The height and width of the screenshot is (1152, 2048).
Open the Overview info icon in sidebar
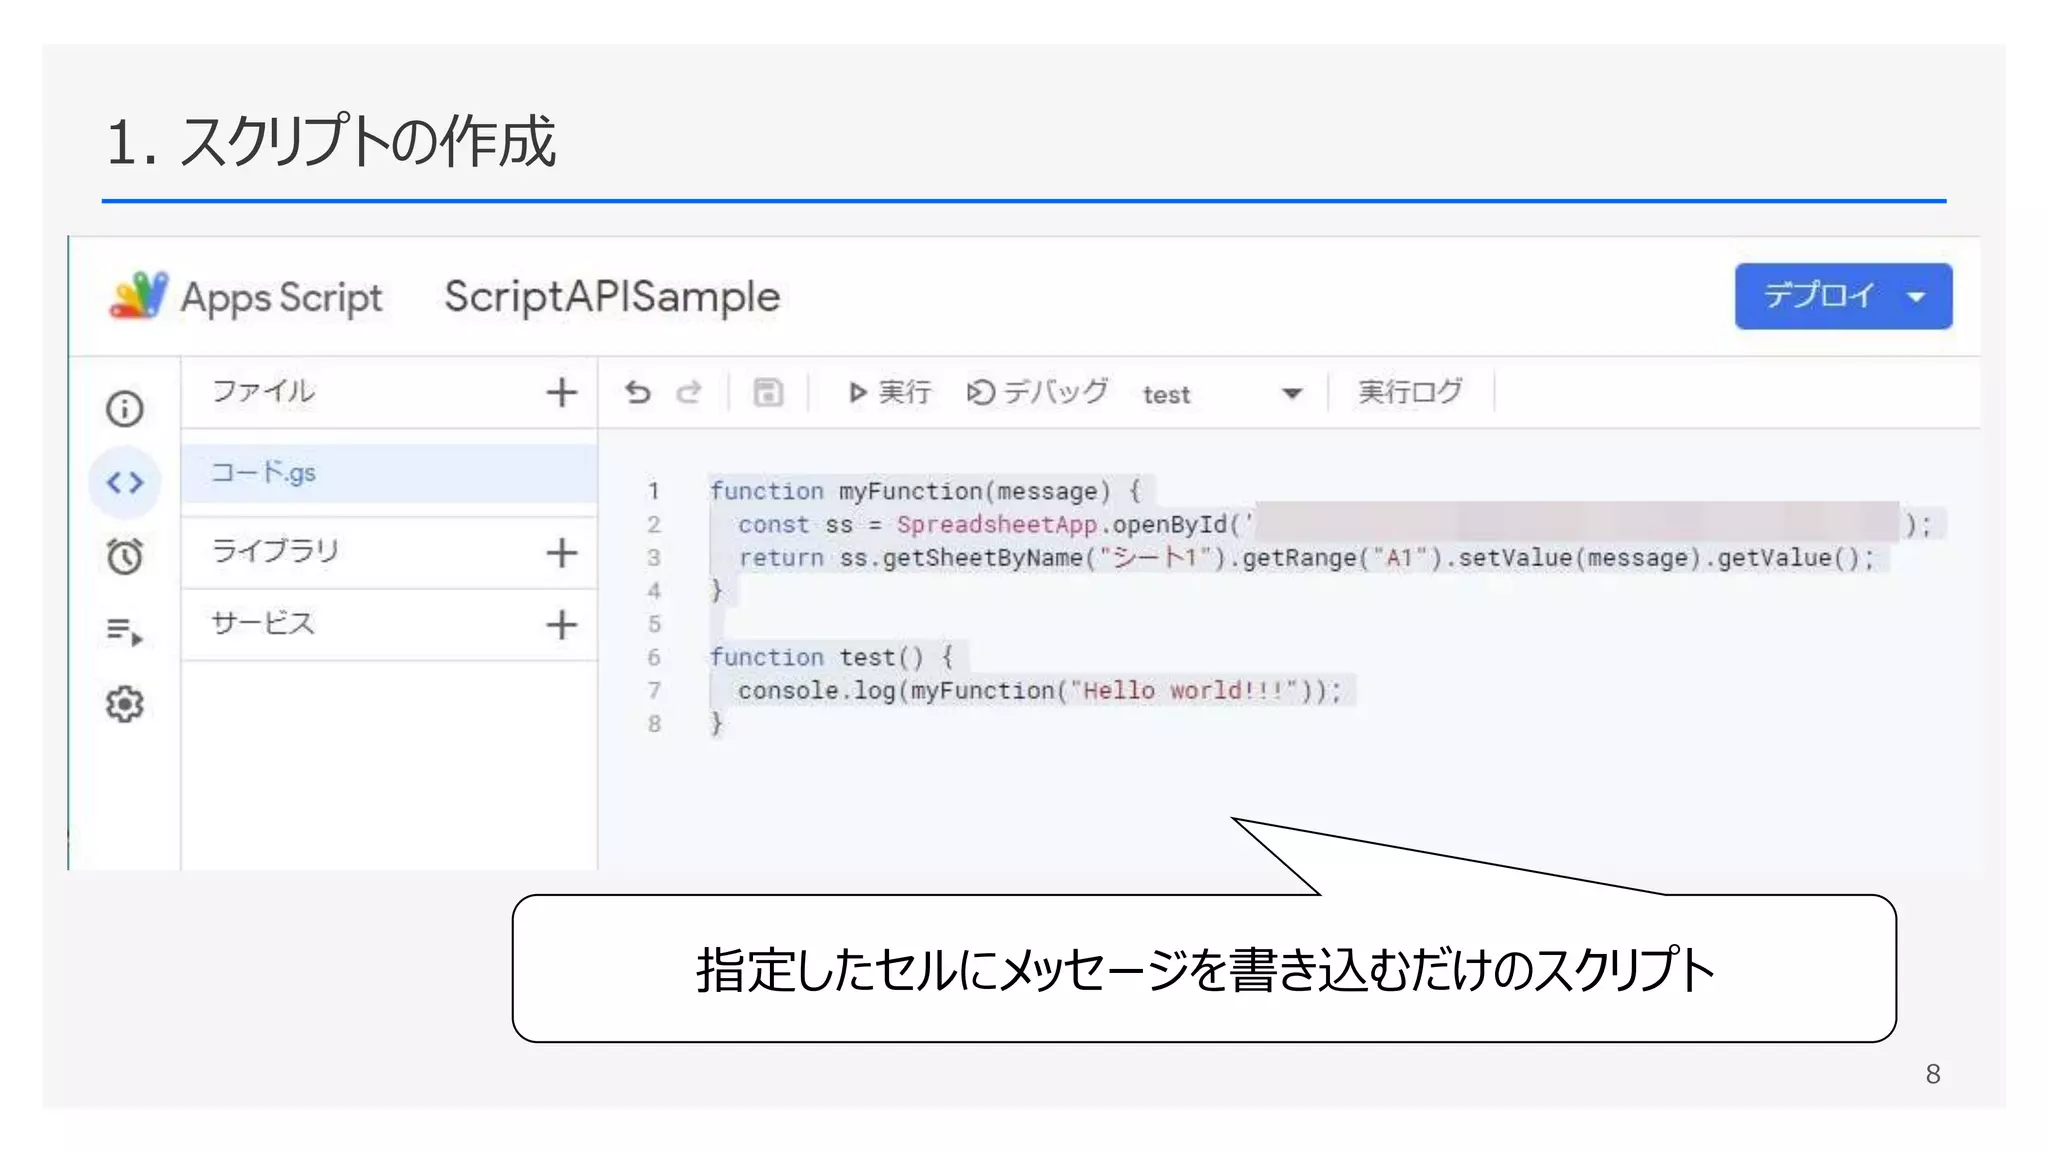coord(125,408)
